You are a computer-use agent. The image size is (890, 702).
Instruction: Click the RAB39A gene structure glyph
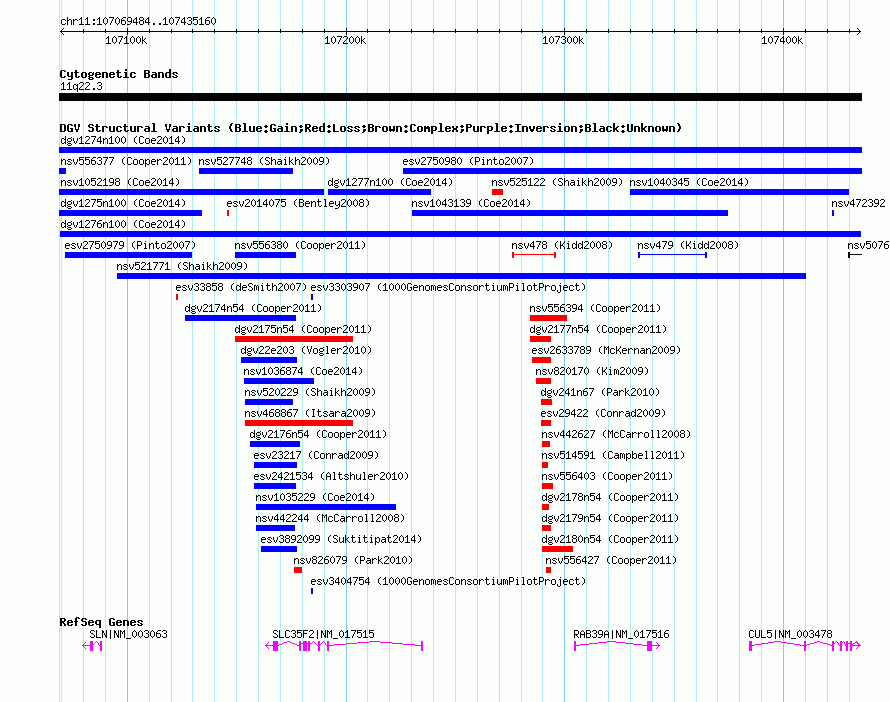click(617, 646)
